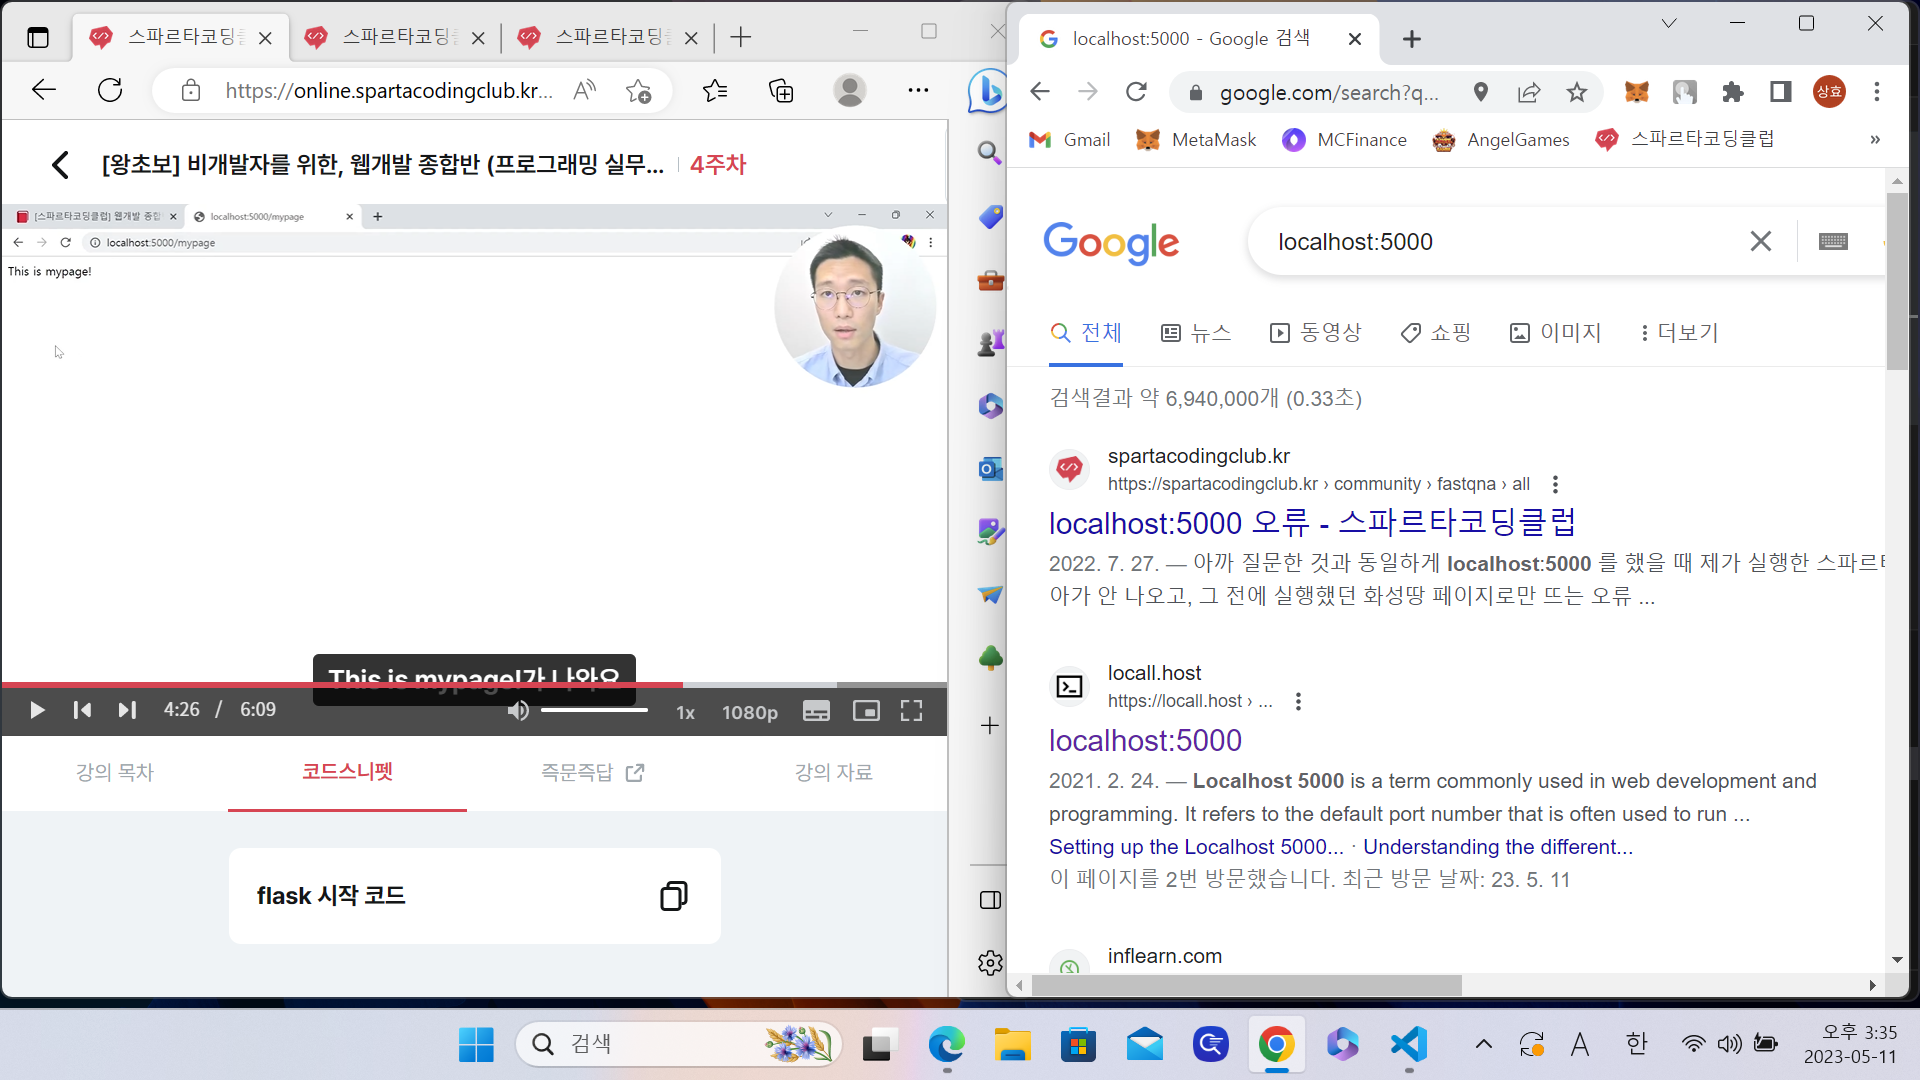Viewport: 1920px width, 1080px height.
Task: Change the 1080p video quality setting
Action: tap(750, 712)
